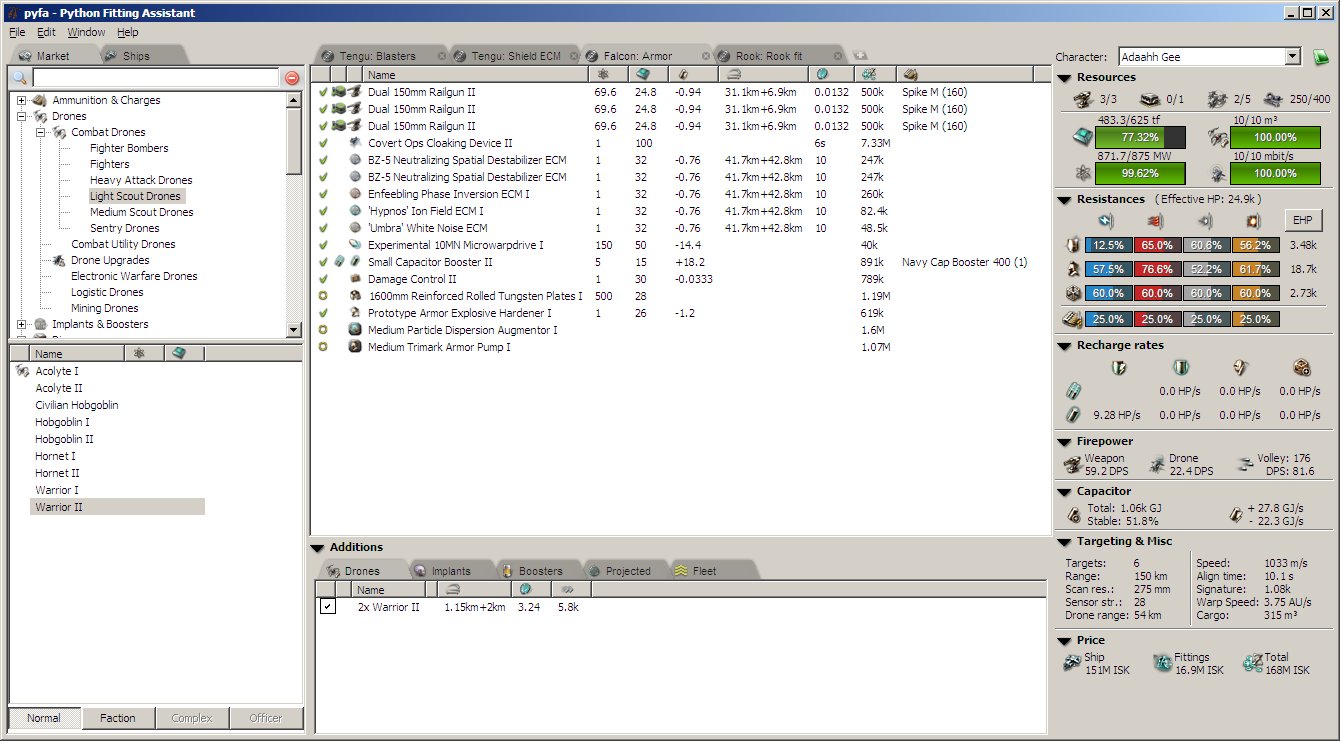The height and width of the screenshot is (741, 1340).
Task: Click the Drone DPS icon in Firepower
Action: pyautogui.click(x=1158, y=464)
